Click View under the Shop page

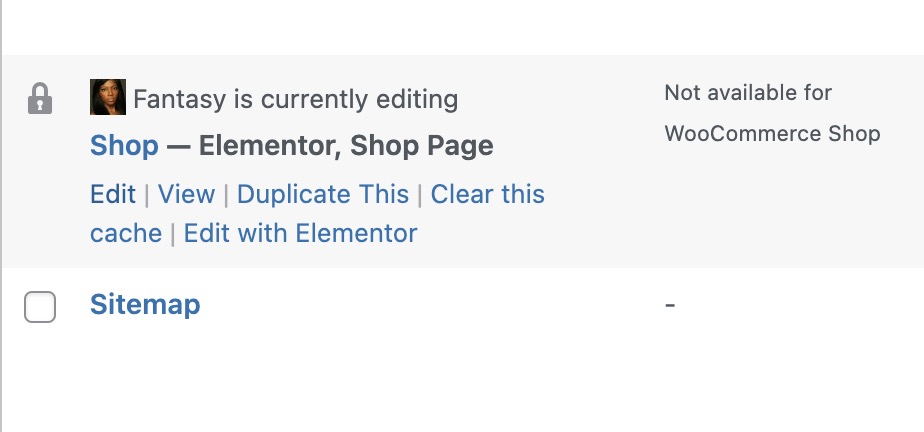(186, 194)
